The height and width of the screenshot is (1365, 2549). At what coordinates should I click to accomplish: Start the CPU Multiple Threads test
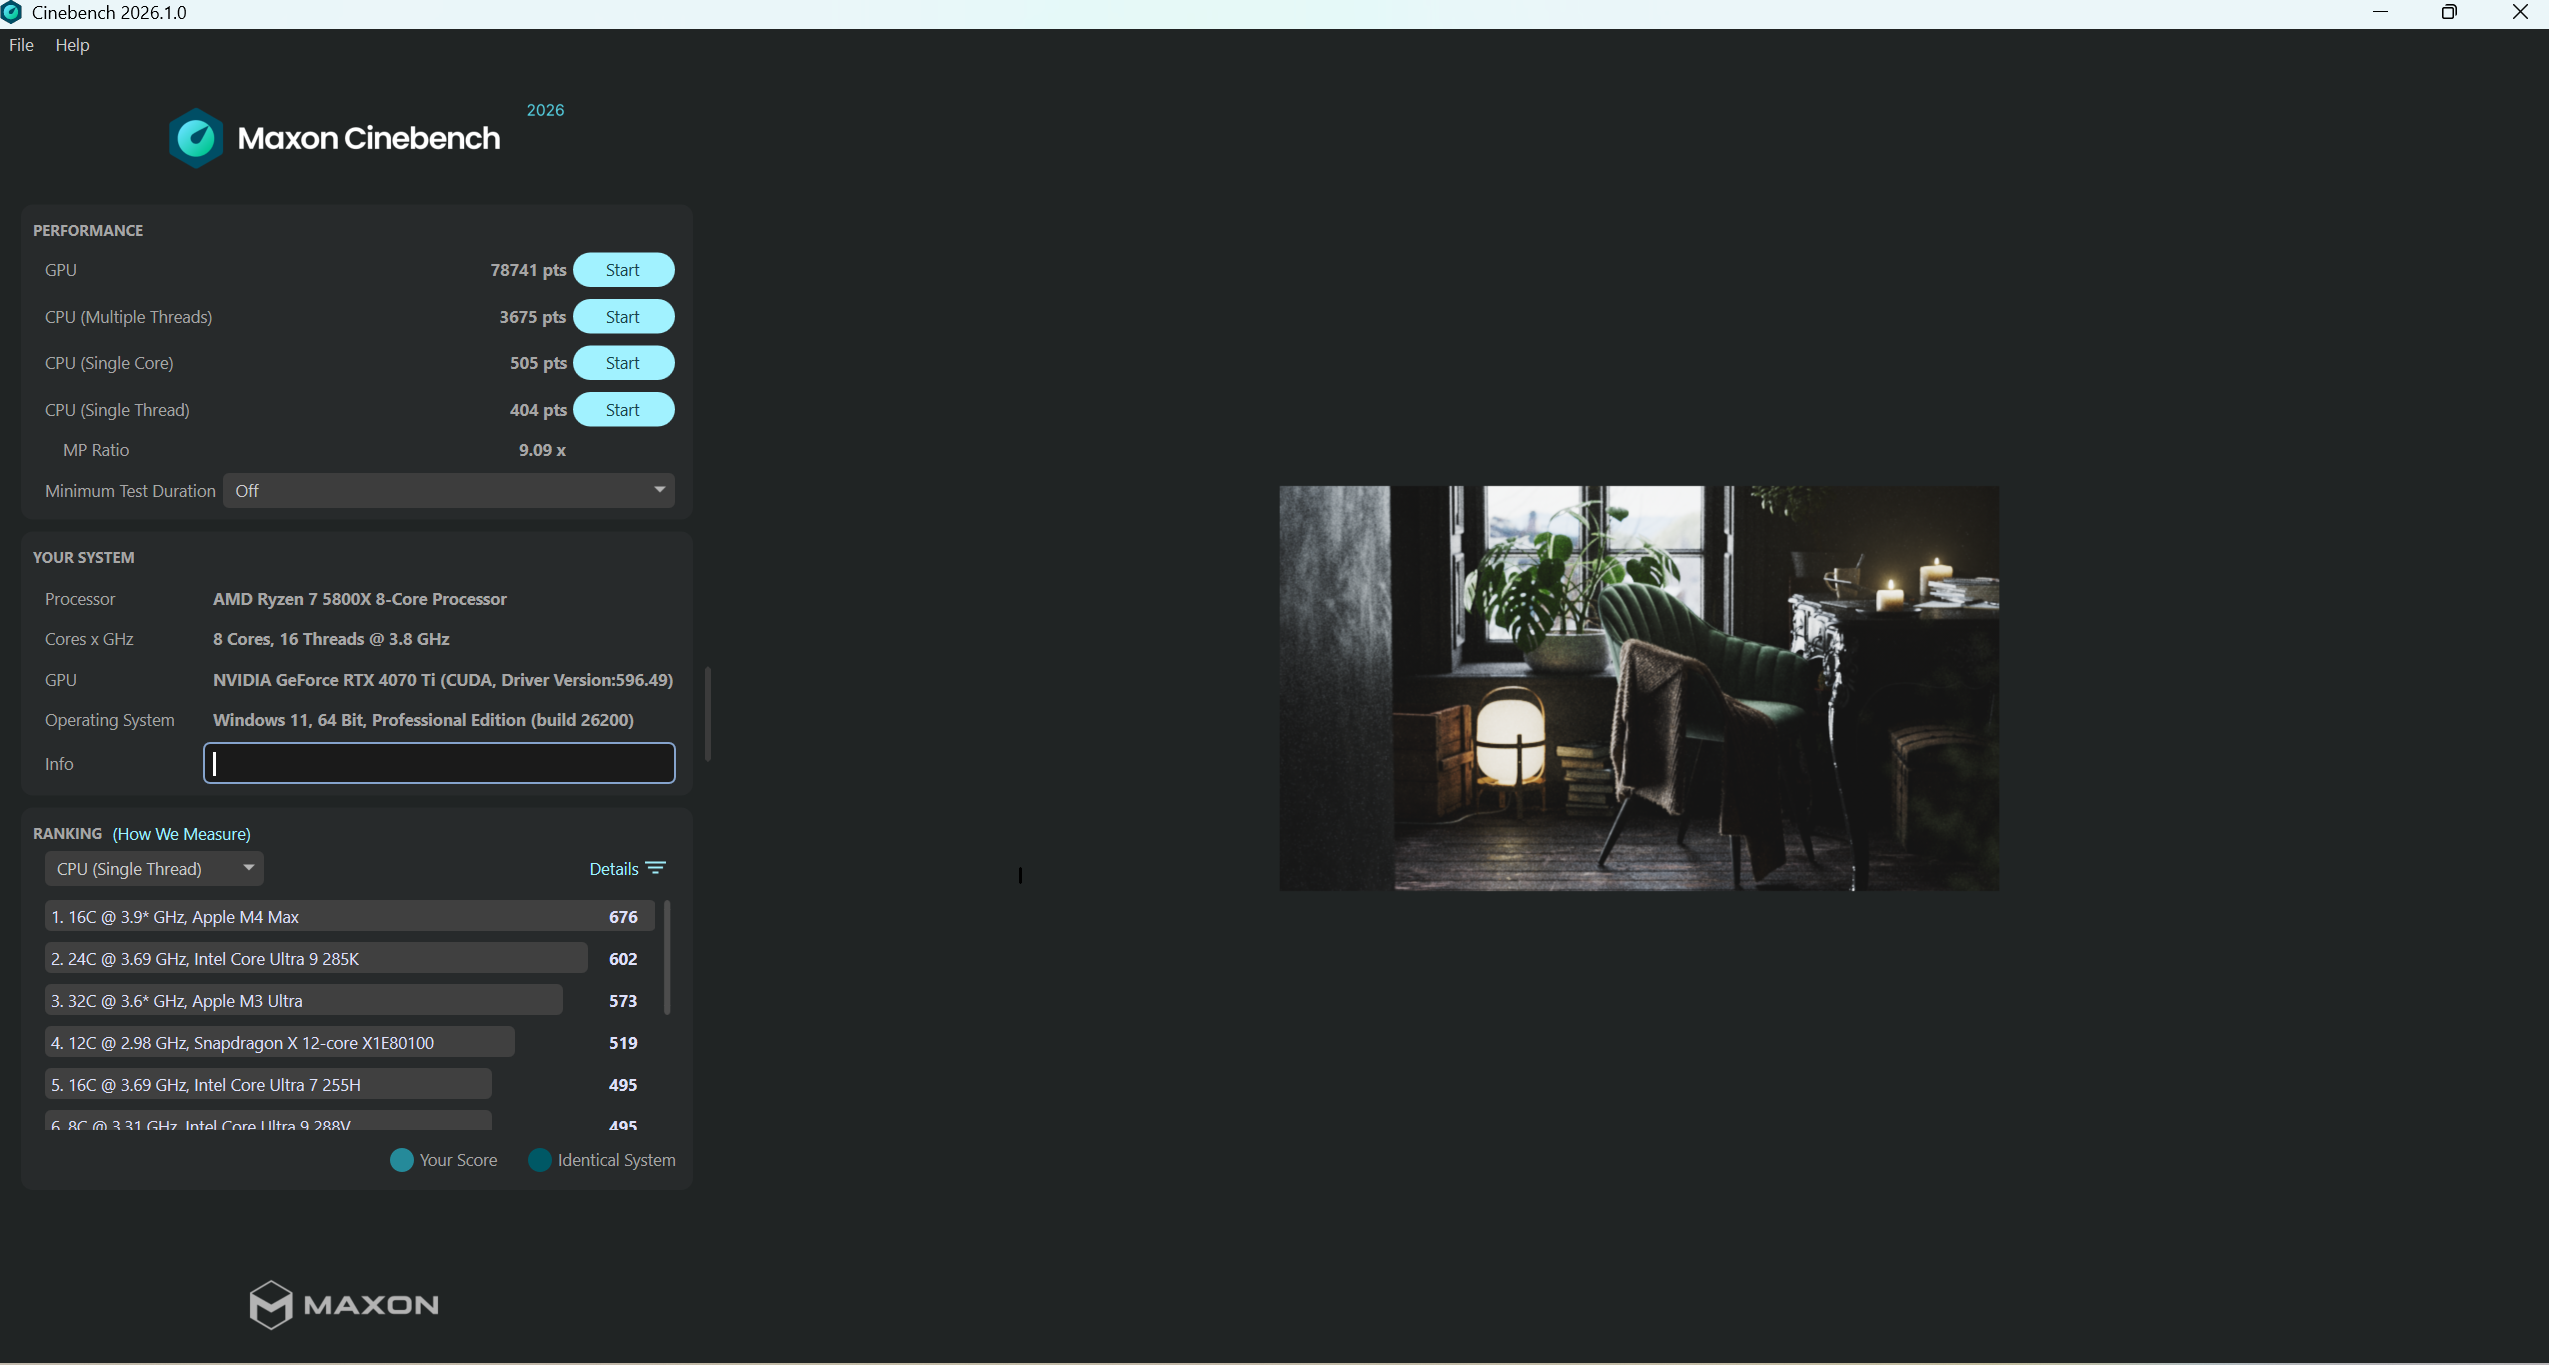pos(623,317)
